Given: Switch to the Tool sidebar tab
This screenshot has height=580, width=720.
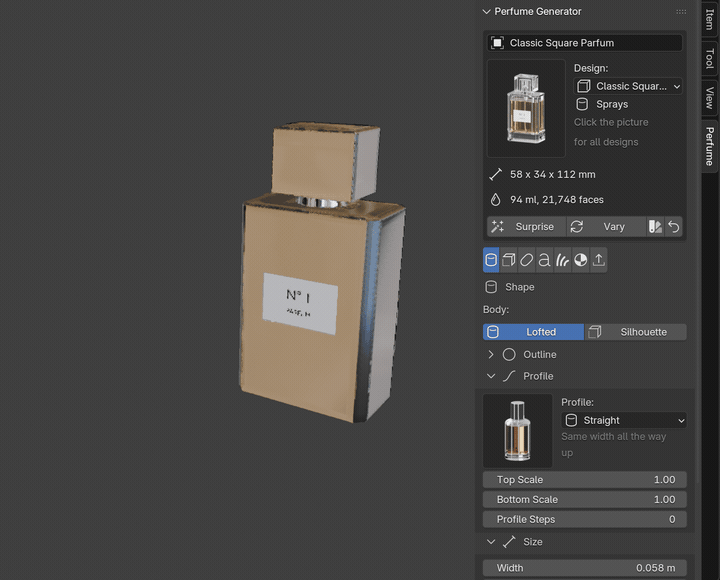Looking at the screenshot, I should (x=710, y=58).
